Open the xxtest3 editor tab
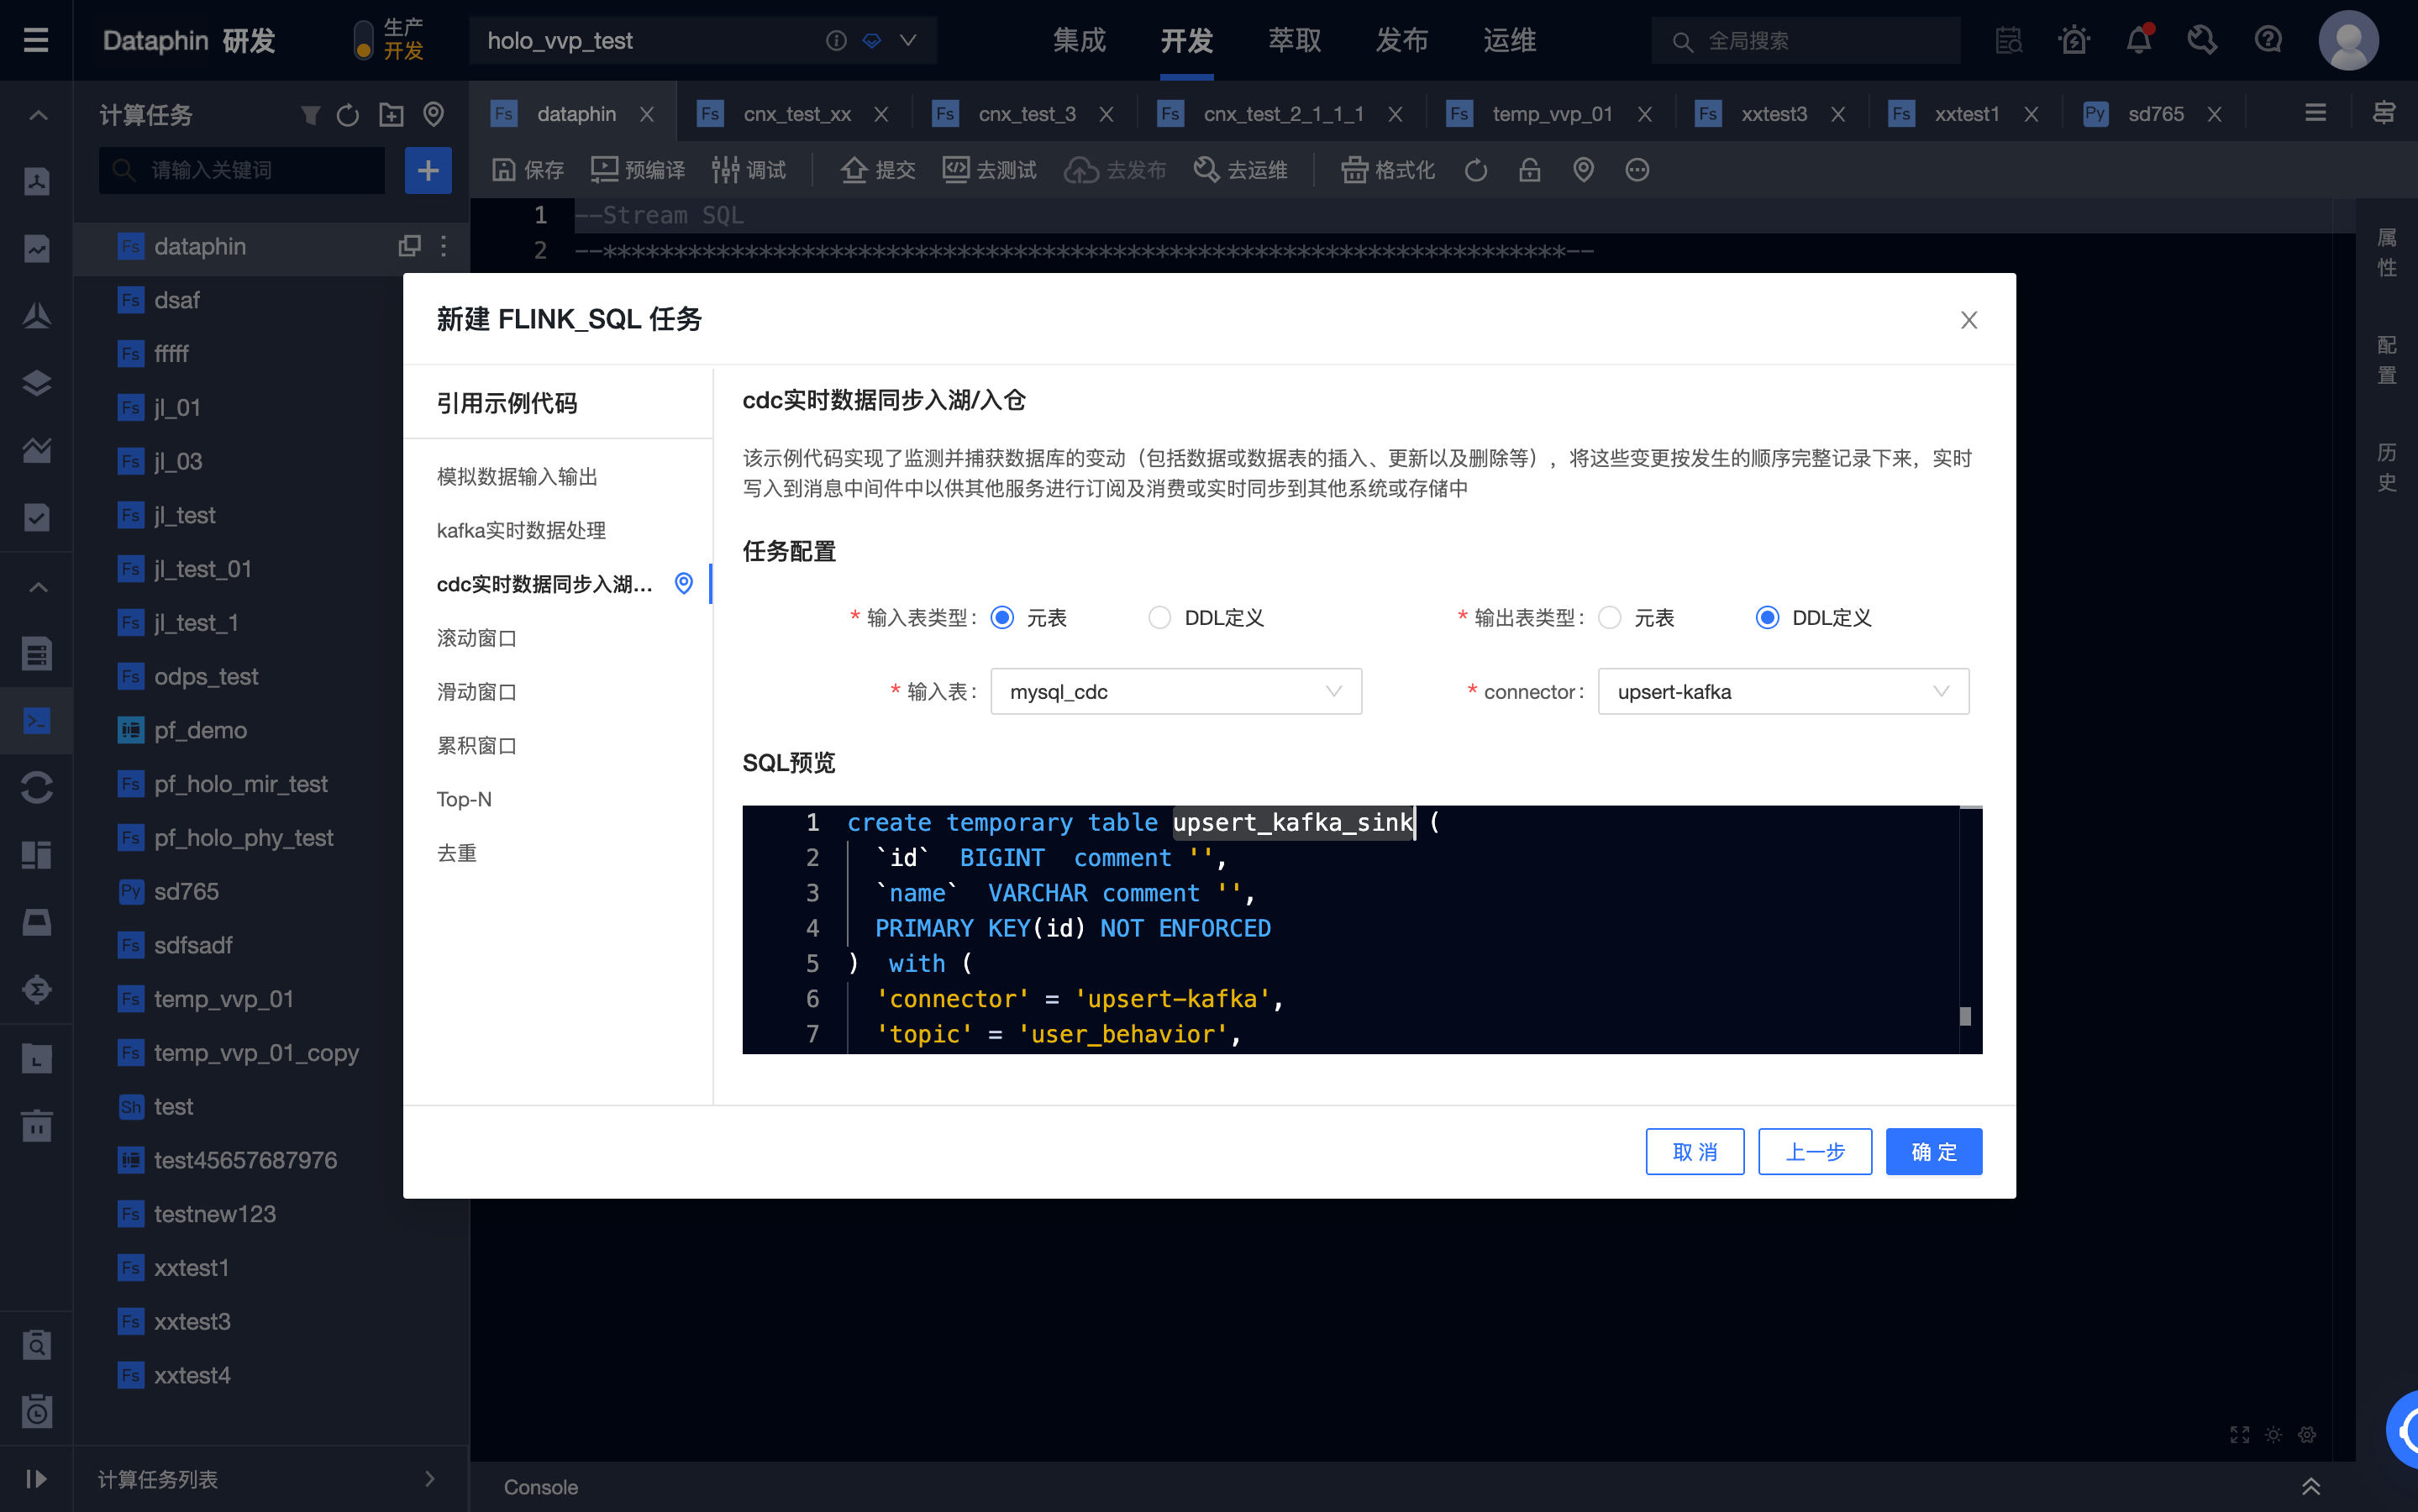 1774,113
